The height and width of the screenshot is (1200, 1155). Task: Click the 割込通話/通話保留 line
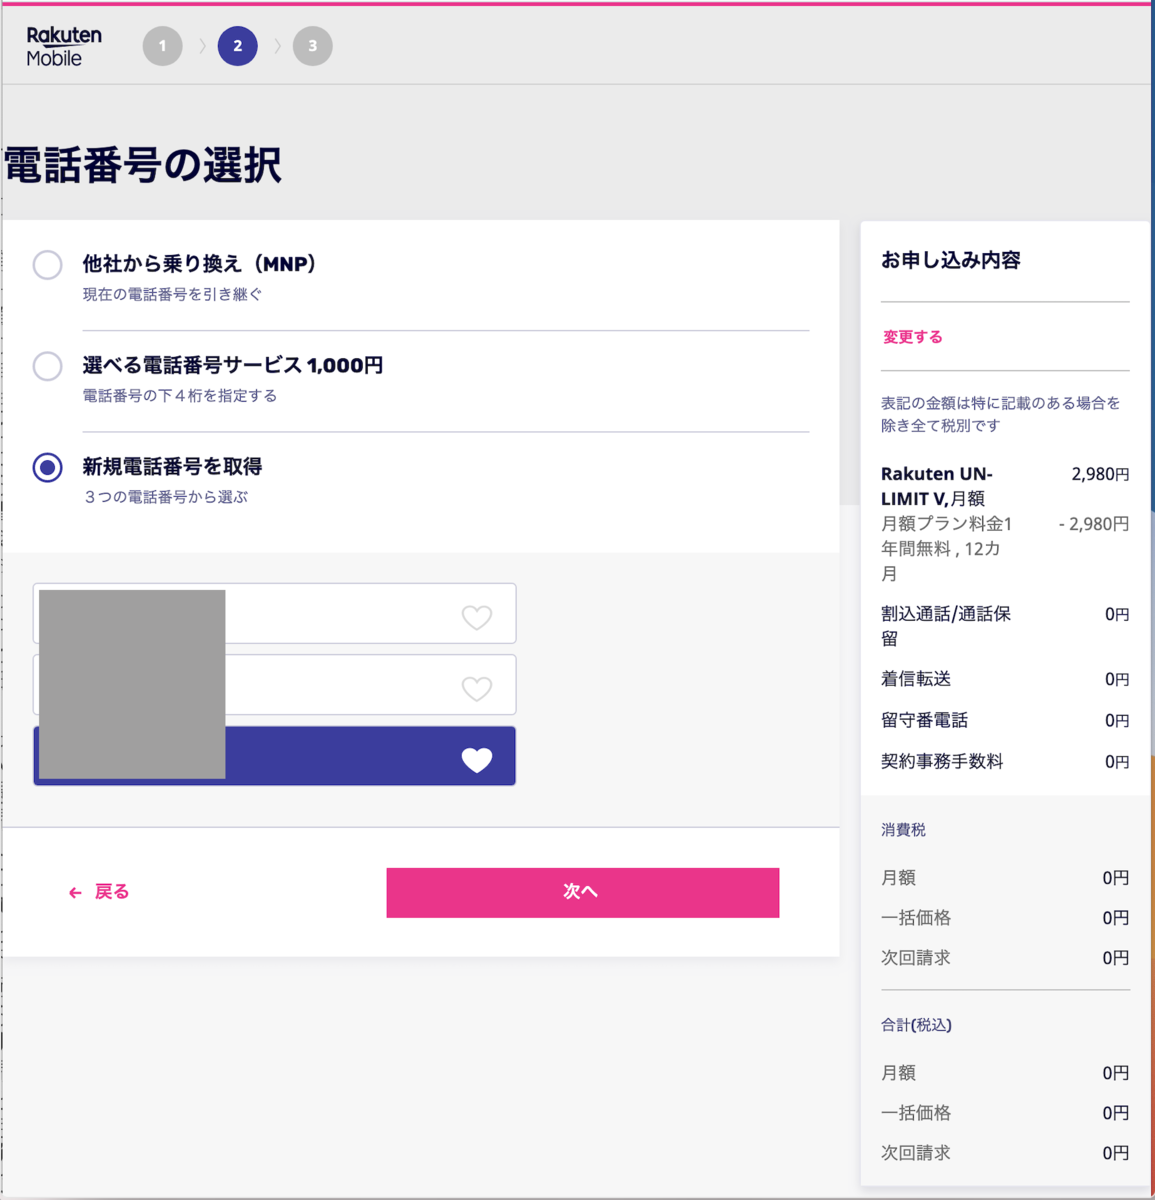click(946, 626)
